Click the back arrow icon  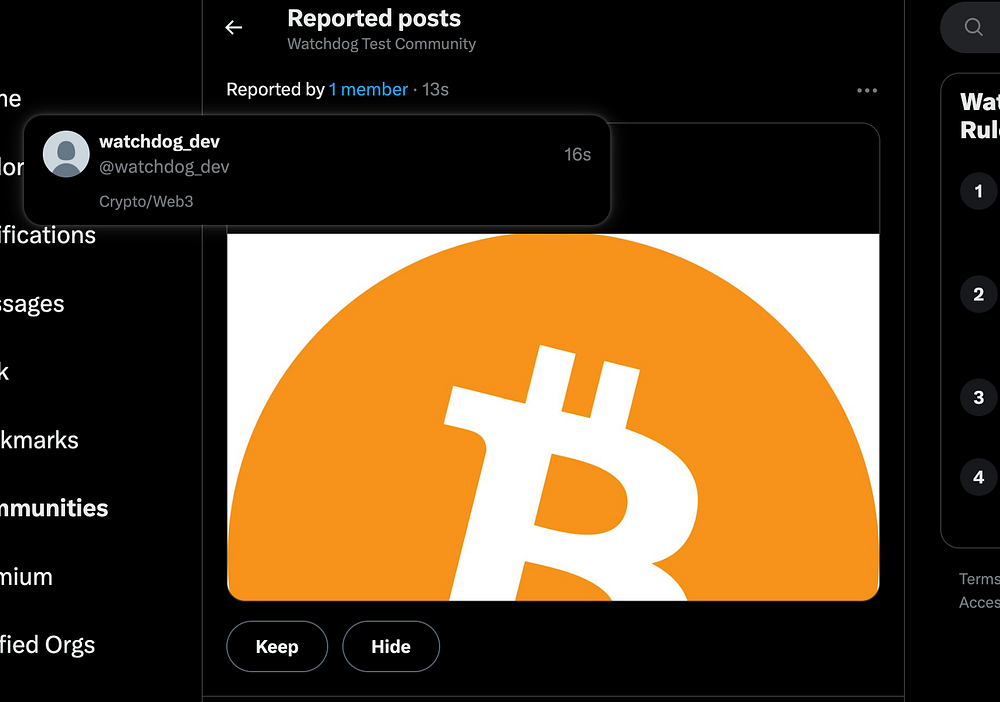click(233, 27)
